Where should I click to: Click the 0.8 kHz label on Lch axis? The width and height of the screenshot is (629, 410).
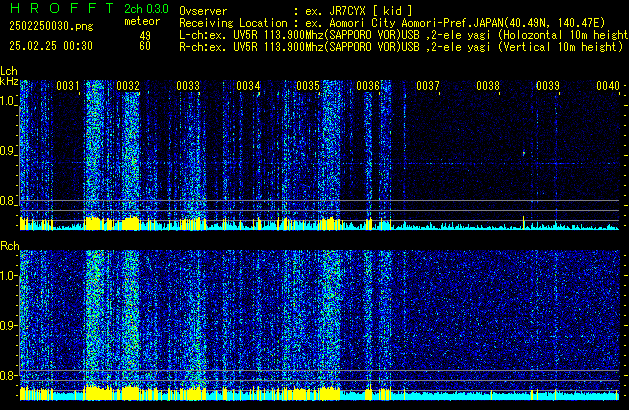[x=8, y=201]
